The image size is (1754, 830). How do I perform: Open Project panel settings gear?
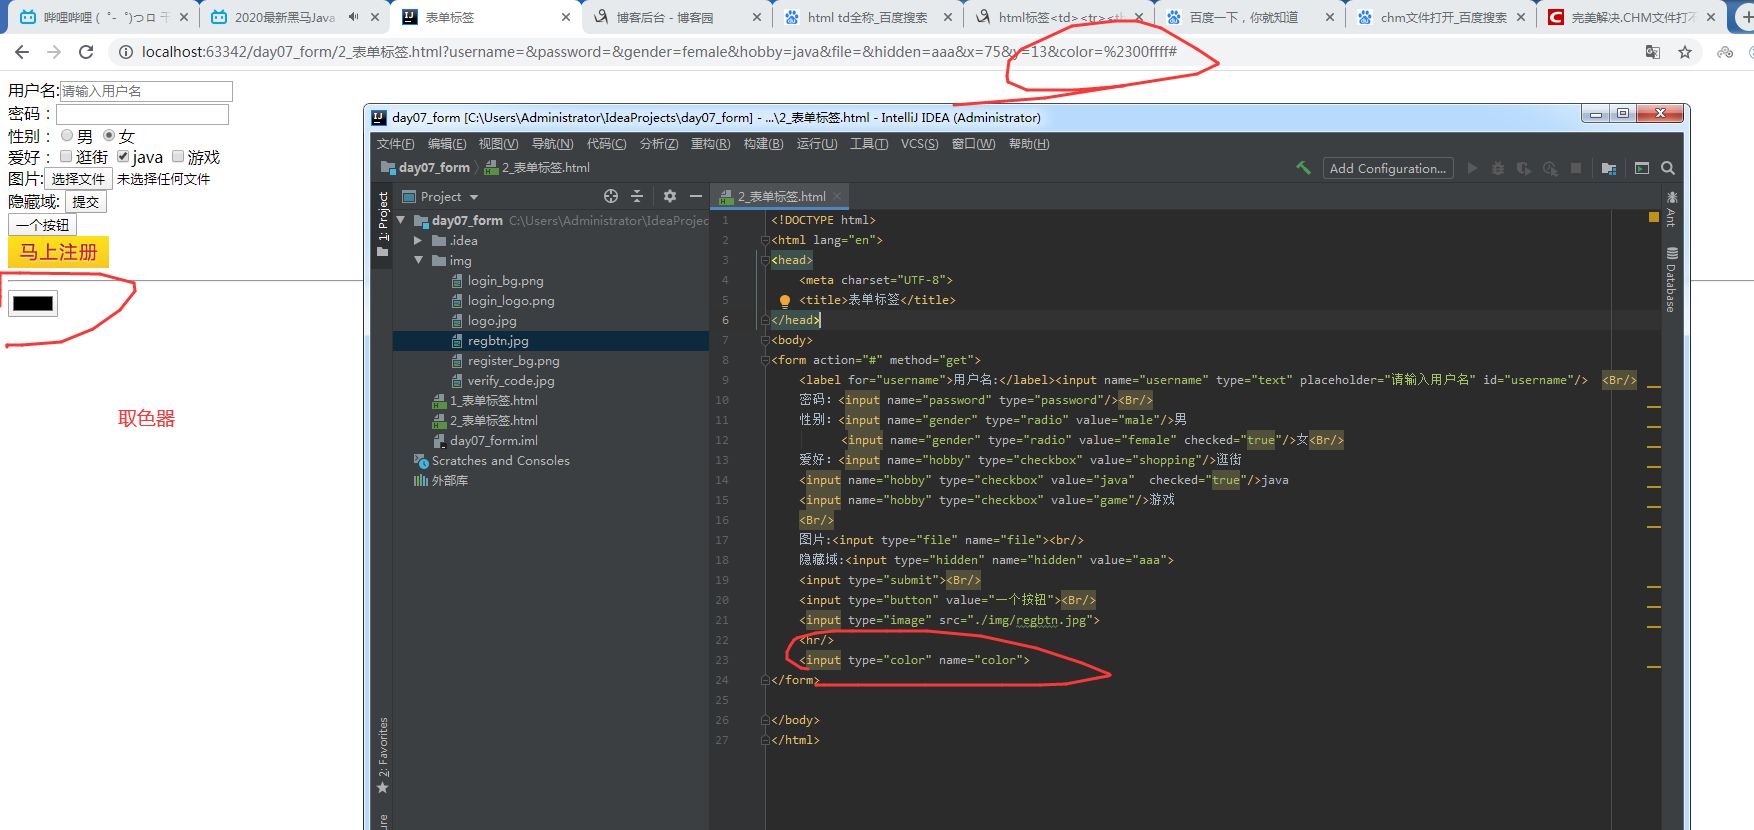(670, 196)
